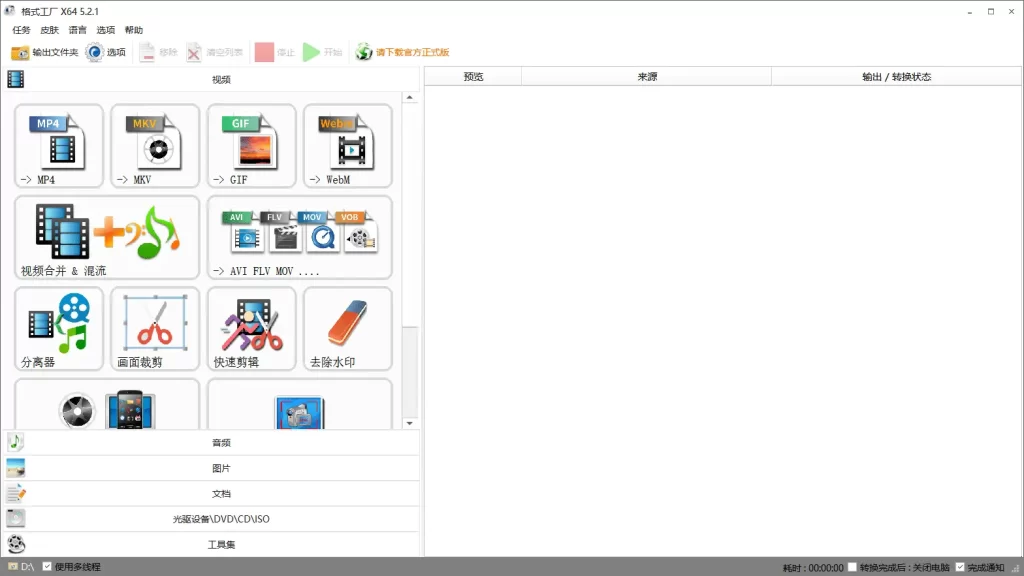This screenshot has height=576, width=1024.
Task: Open the MP4 converter tool
Action: coord(58,146)
